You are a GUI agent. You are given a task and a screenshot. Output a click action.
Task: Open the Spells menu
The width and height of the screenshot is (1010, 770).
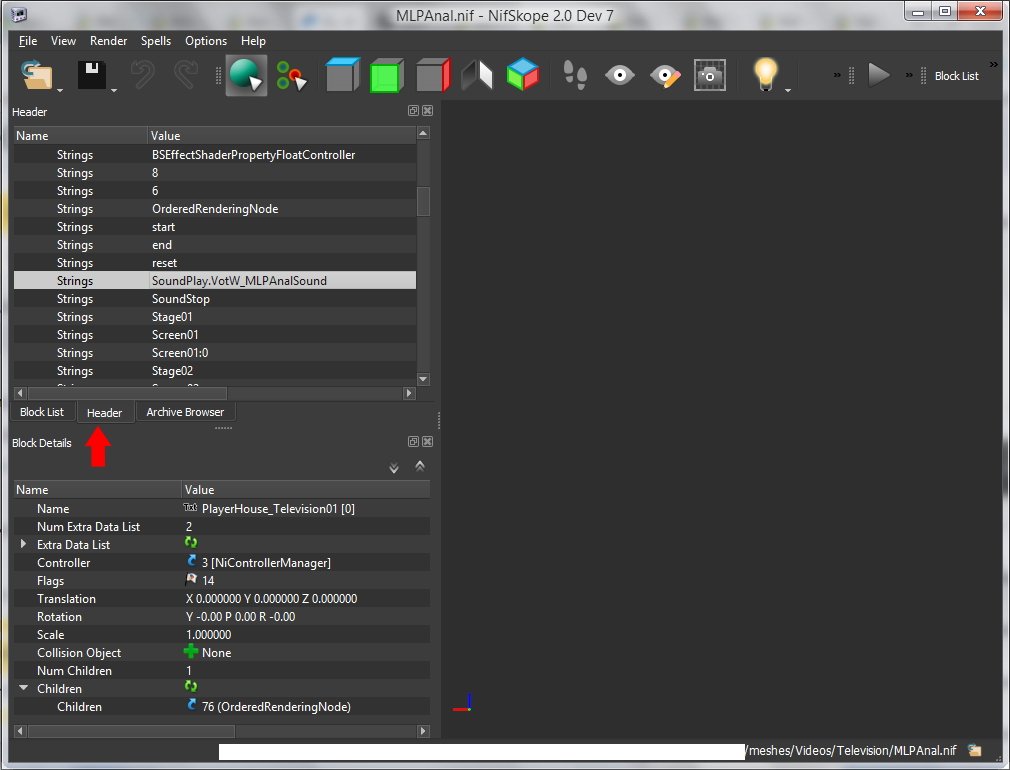(x=155, y=41)
